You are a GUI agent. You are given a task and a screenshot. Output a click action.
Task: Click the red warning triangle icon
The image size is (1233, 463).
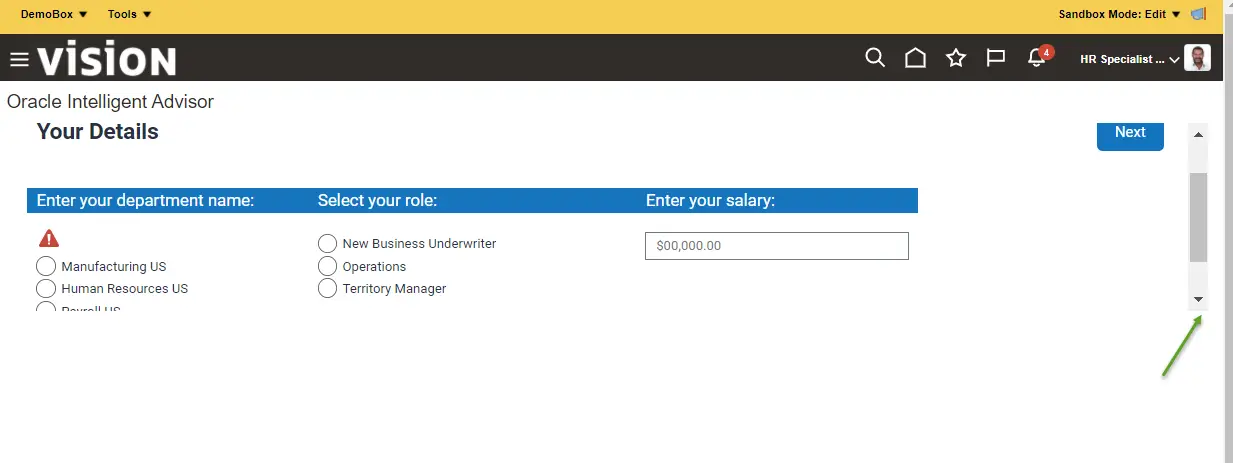click(x=49, y=239)
